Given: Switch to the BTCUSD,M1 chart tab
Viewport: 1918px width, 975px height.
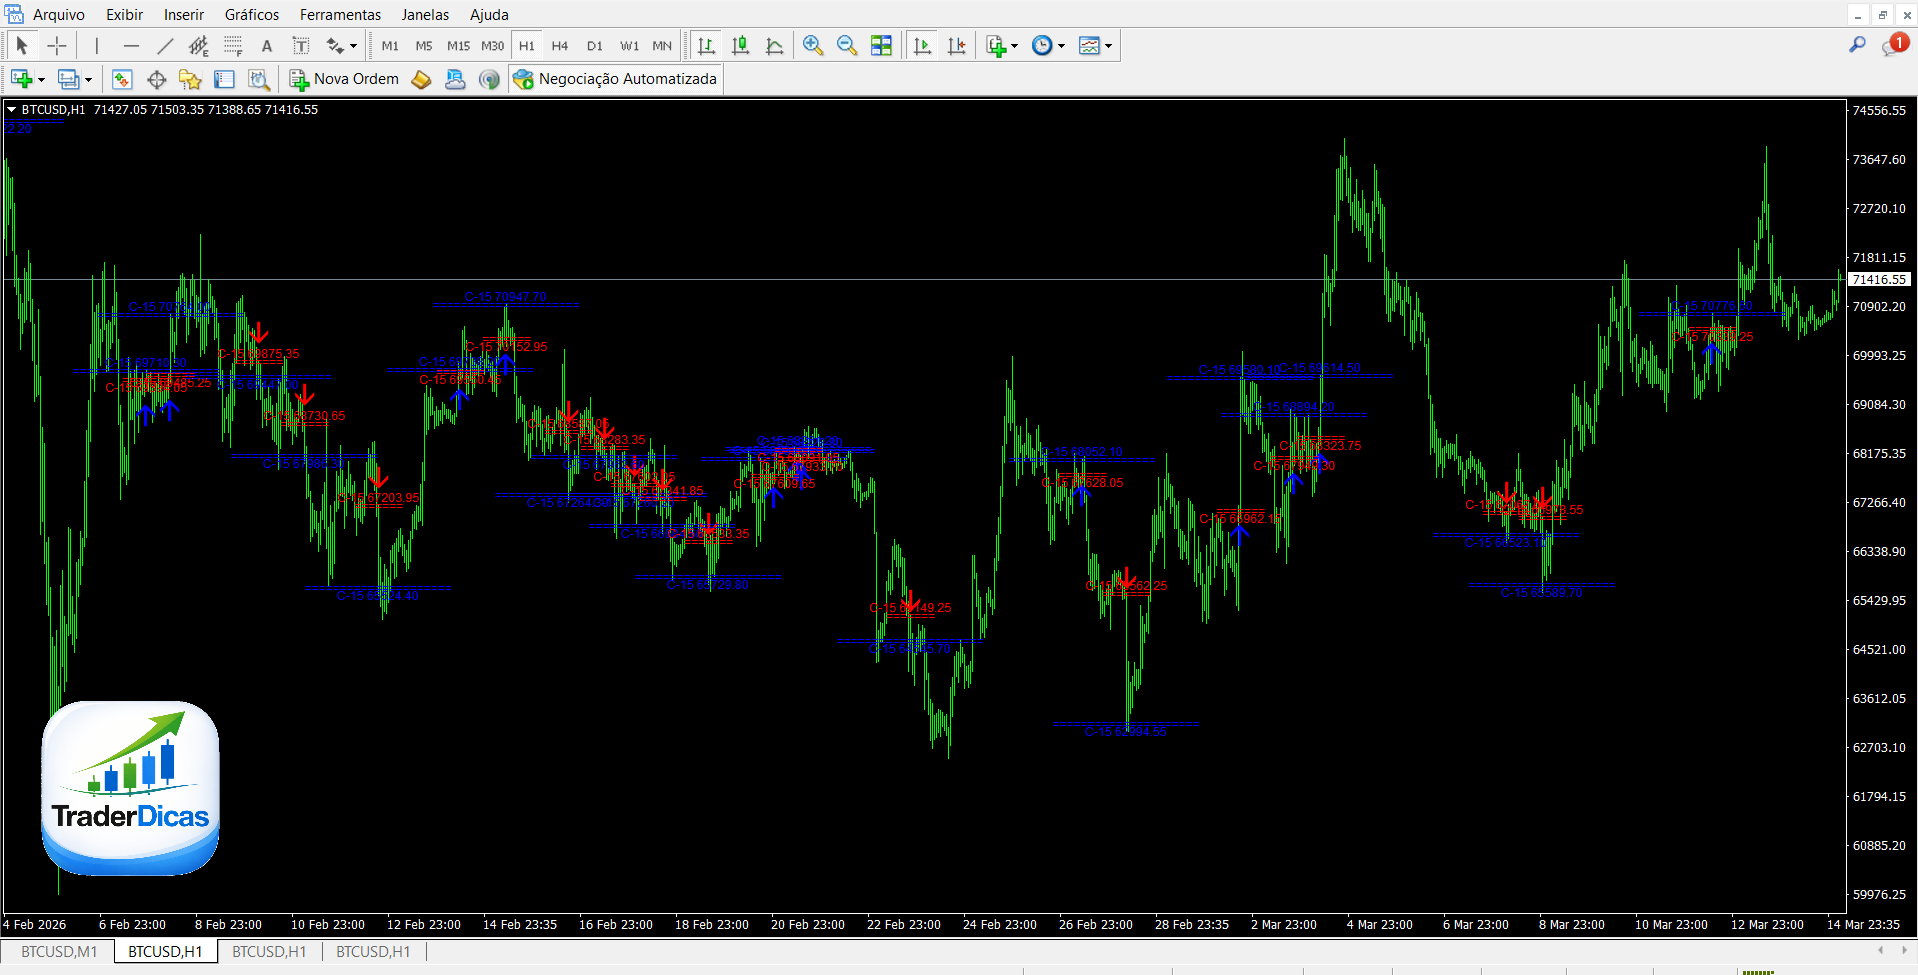Looking at the screenshot, I should click(x=59, y=951).
